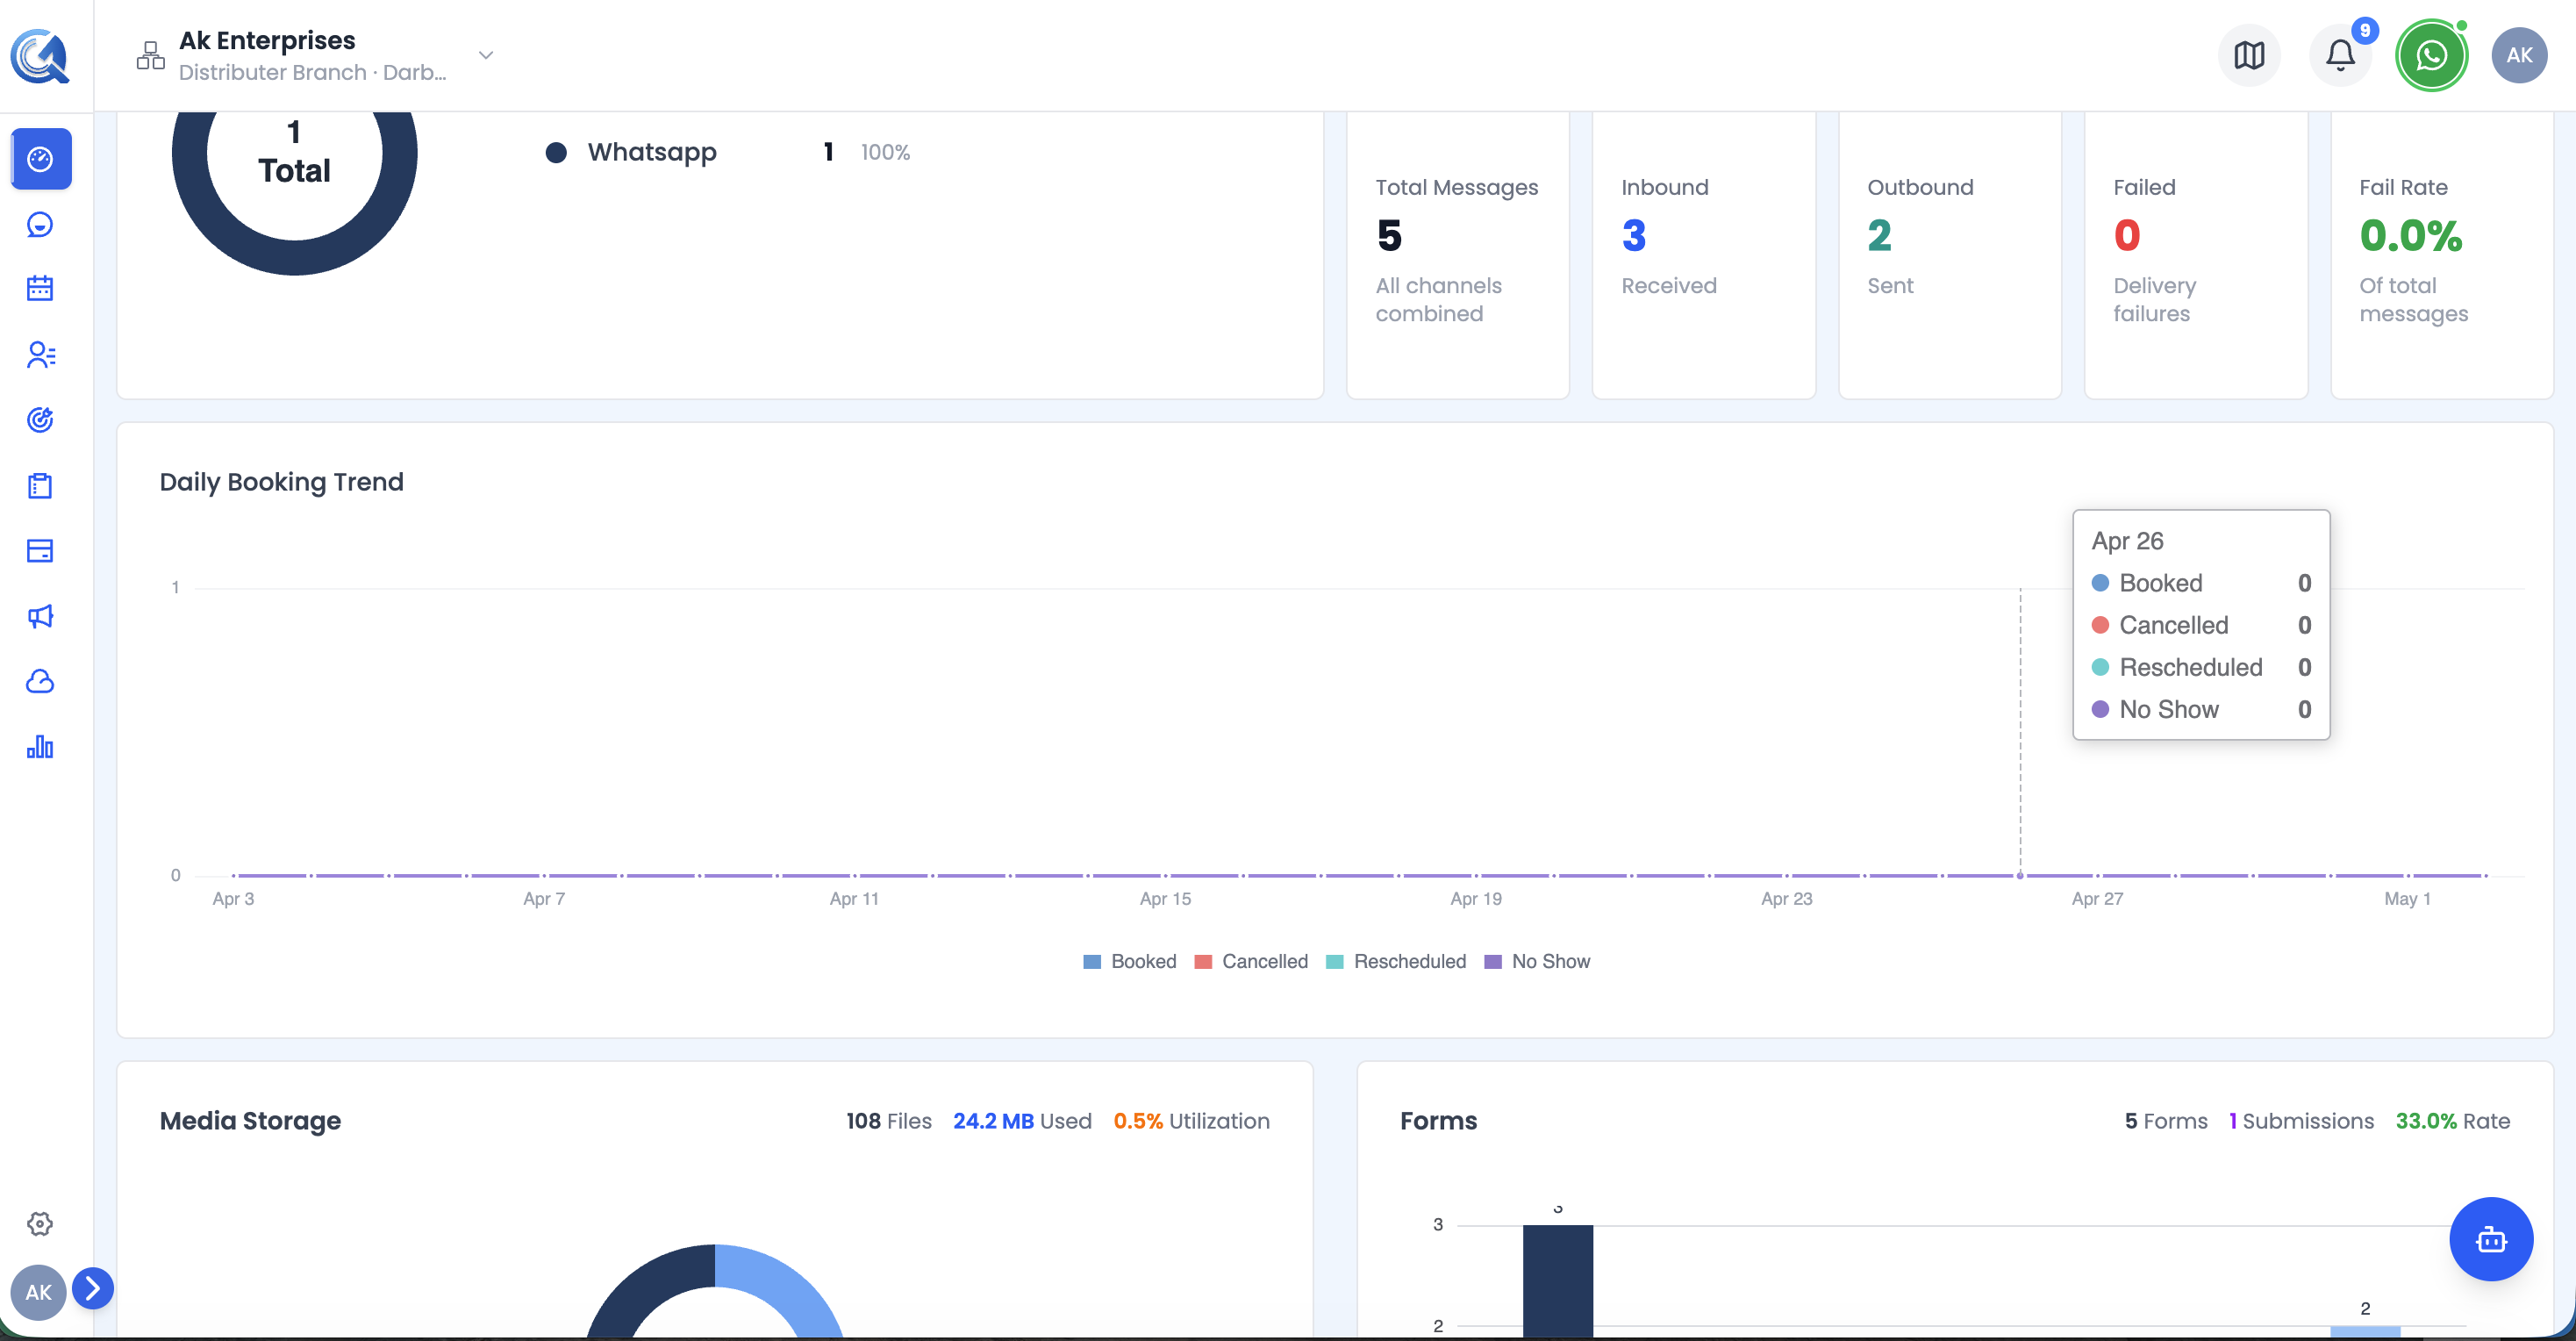
Task: Click the Outbound card value 2
Action: pyautogui.click(x=1880, y=236)
